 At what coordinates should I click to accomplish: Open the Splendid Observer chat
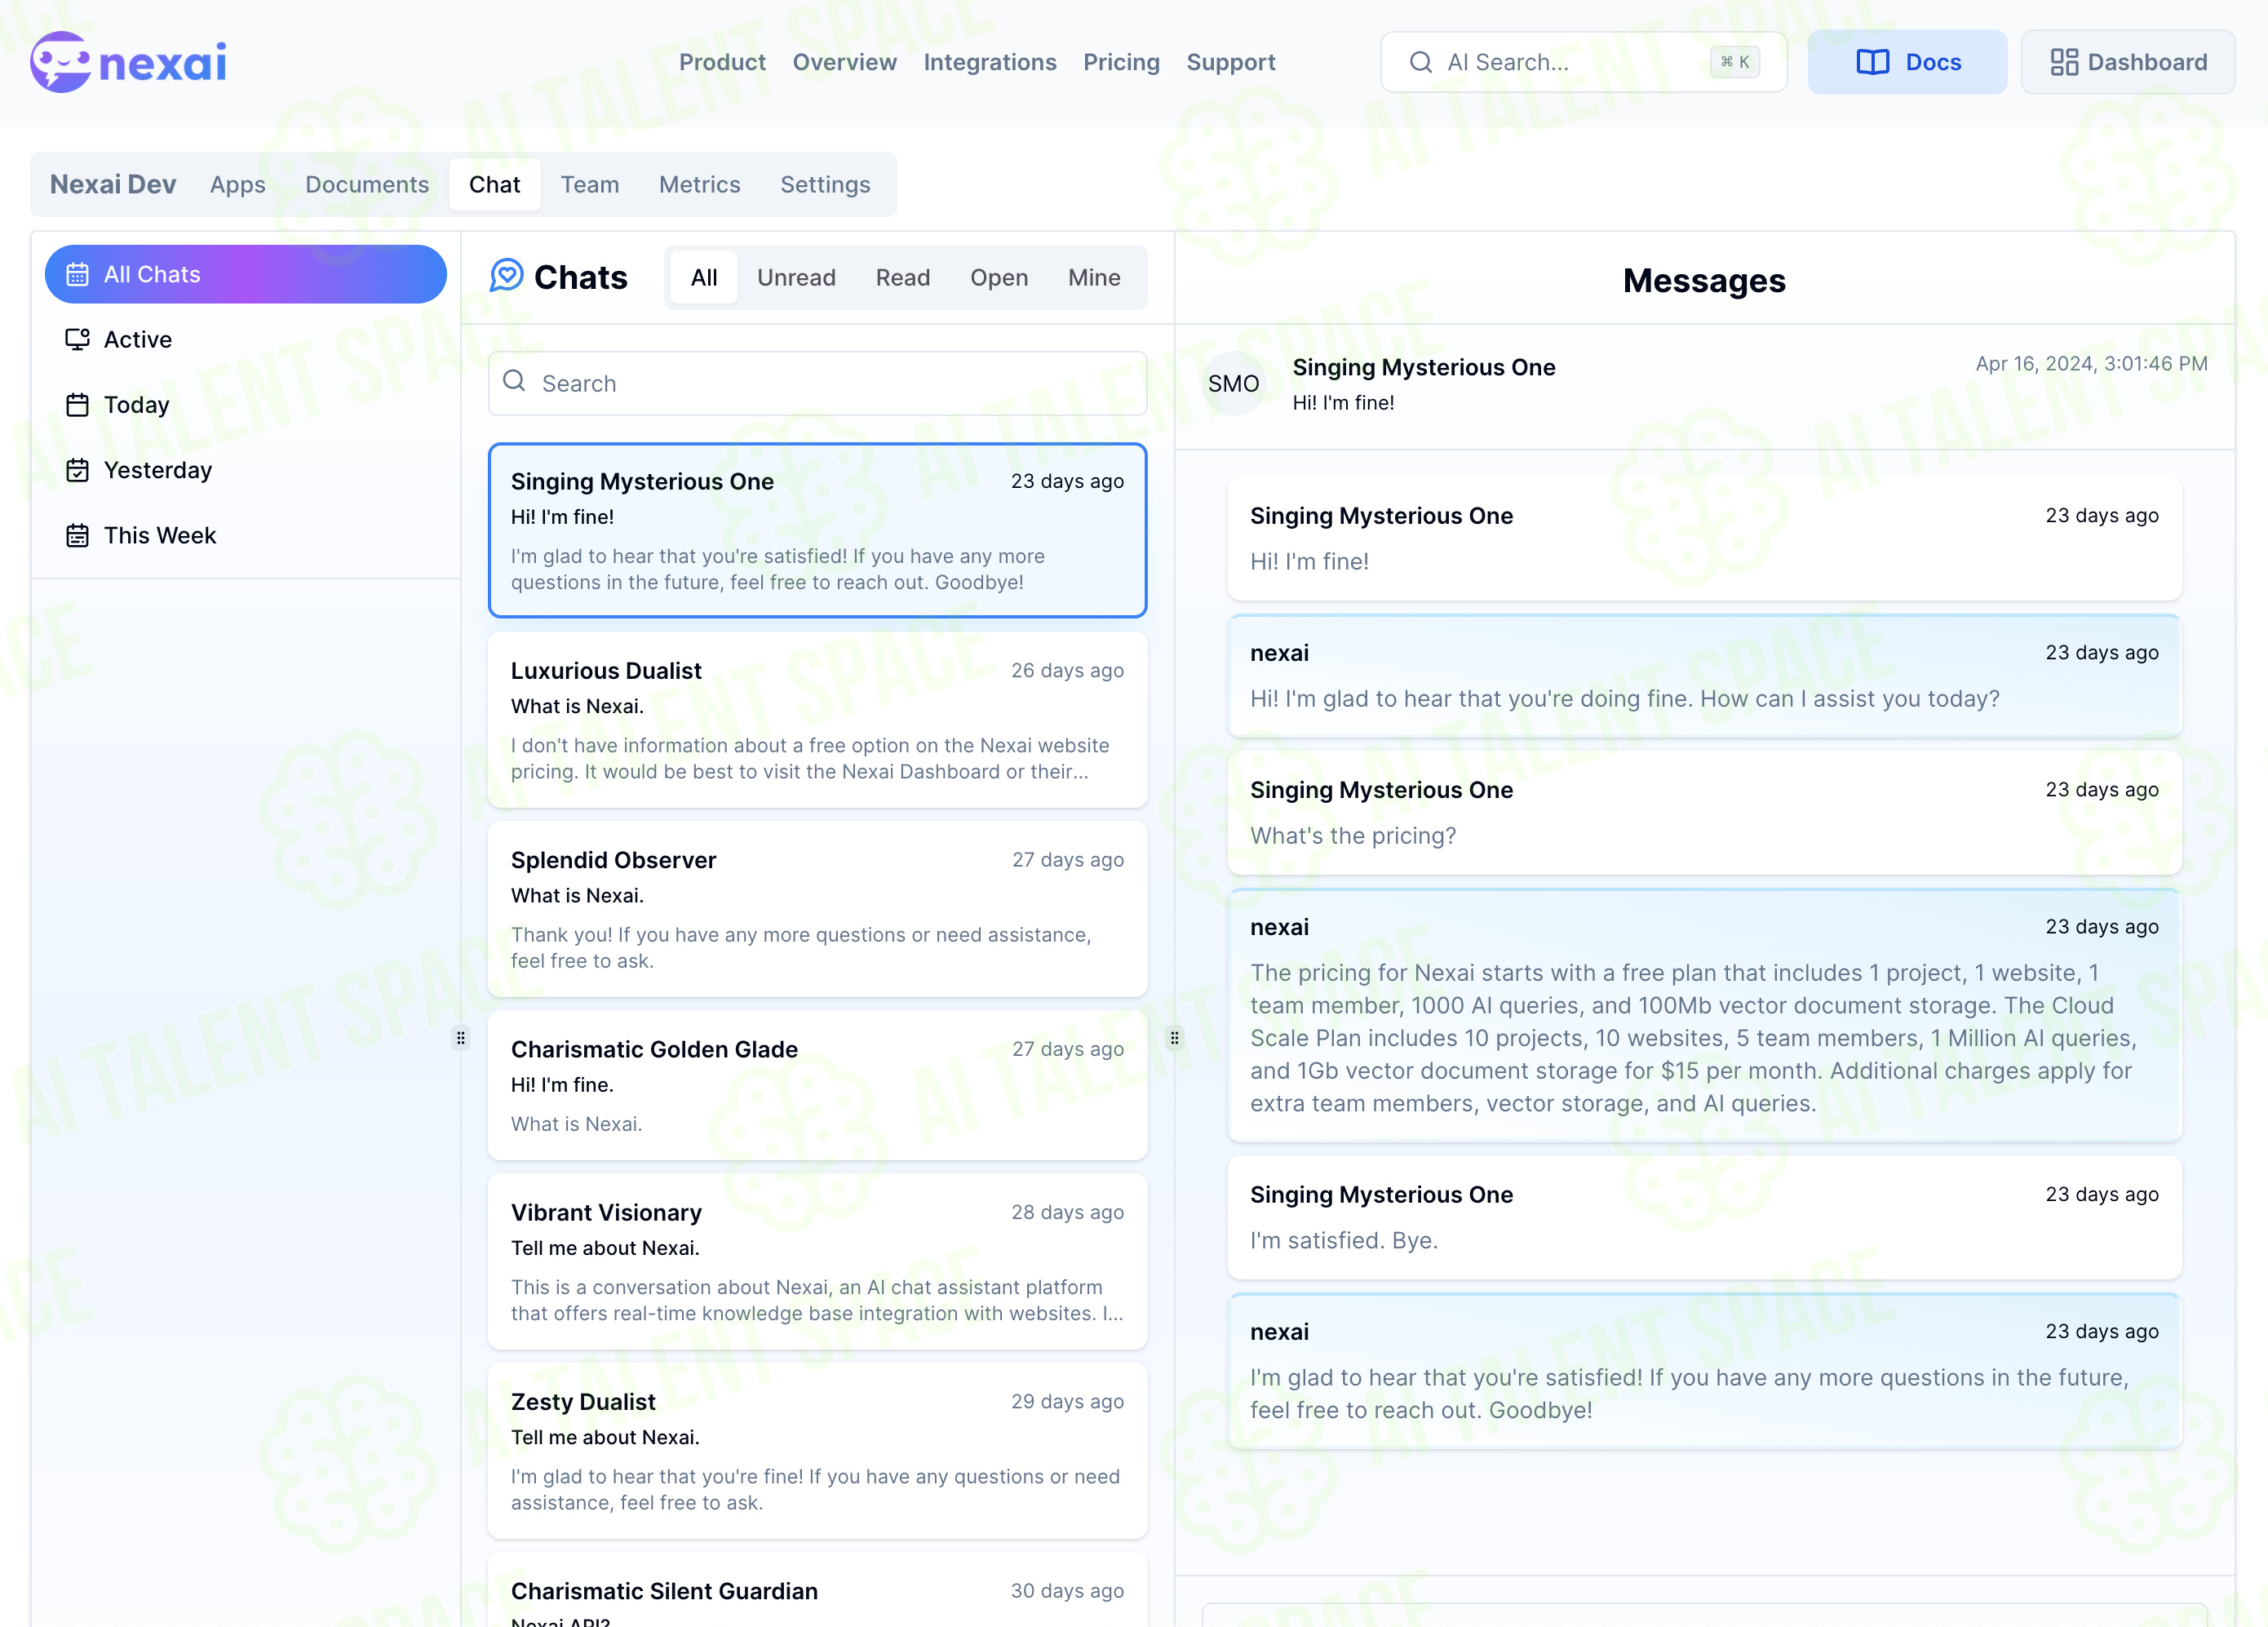817,909
